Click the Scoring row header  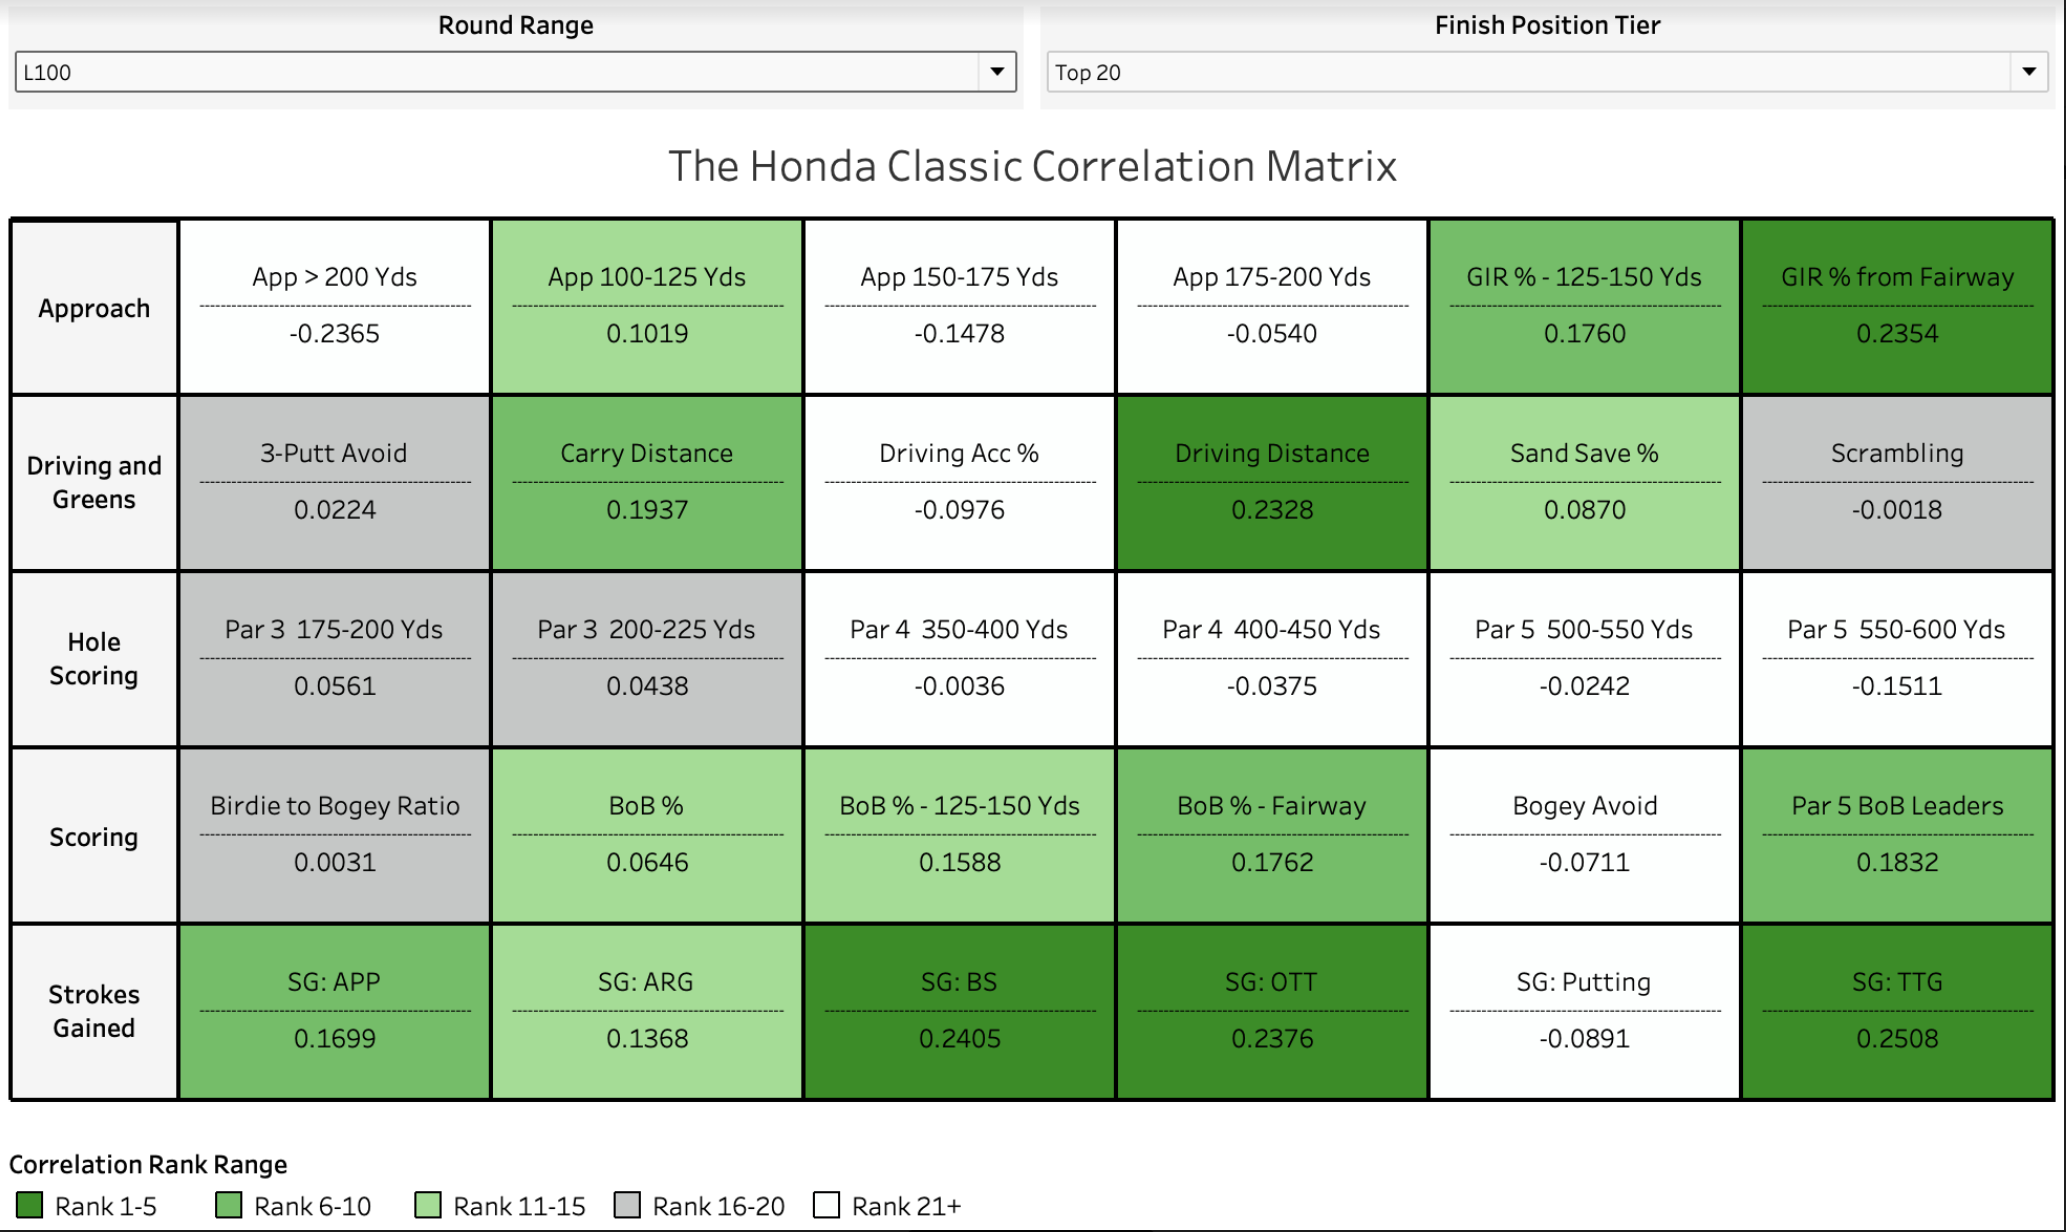pos(94,836)
